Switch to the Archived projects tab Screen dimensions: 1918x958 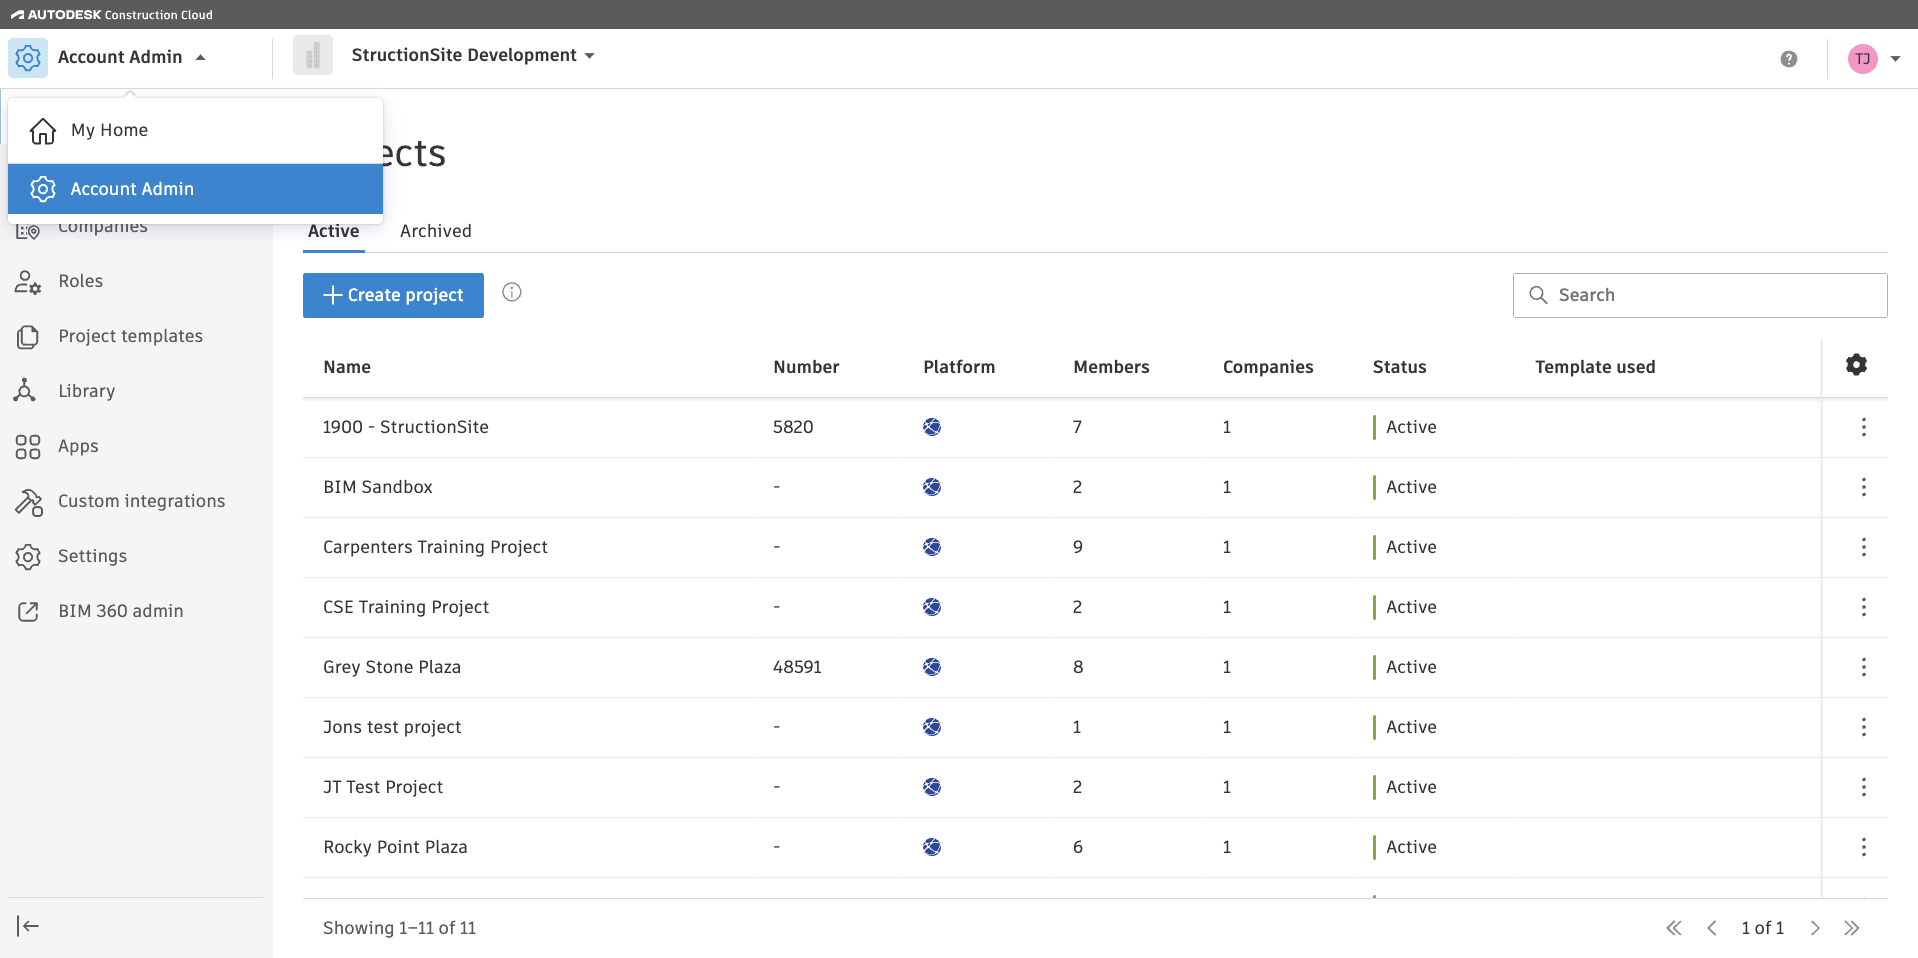pos(435,231)
